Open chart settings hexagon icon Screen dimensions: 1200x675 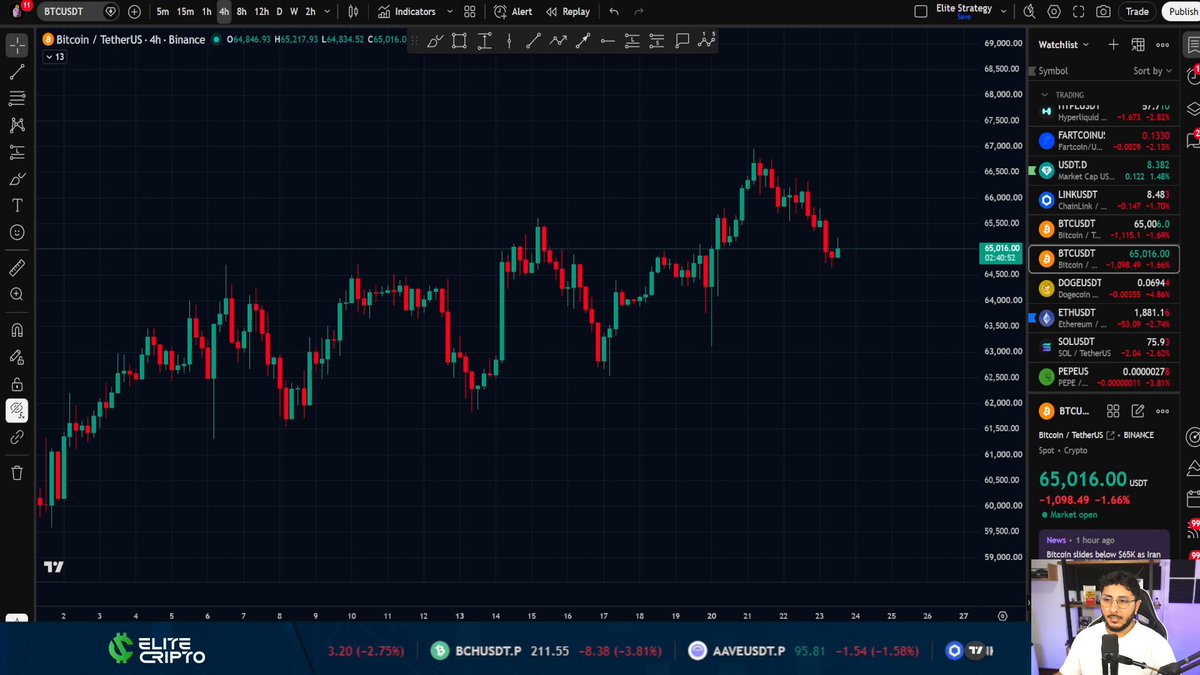pyautogui.click(x=1054, y=12)
